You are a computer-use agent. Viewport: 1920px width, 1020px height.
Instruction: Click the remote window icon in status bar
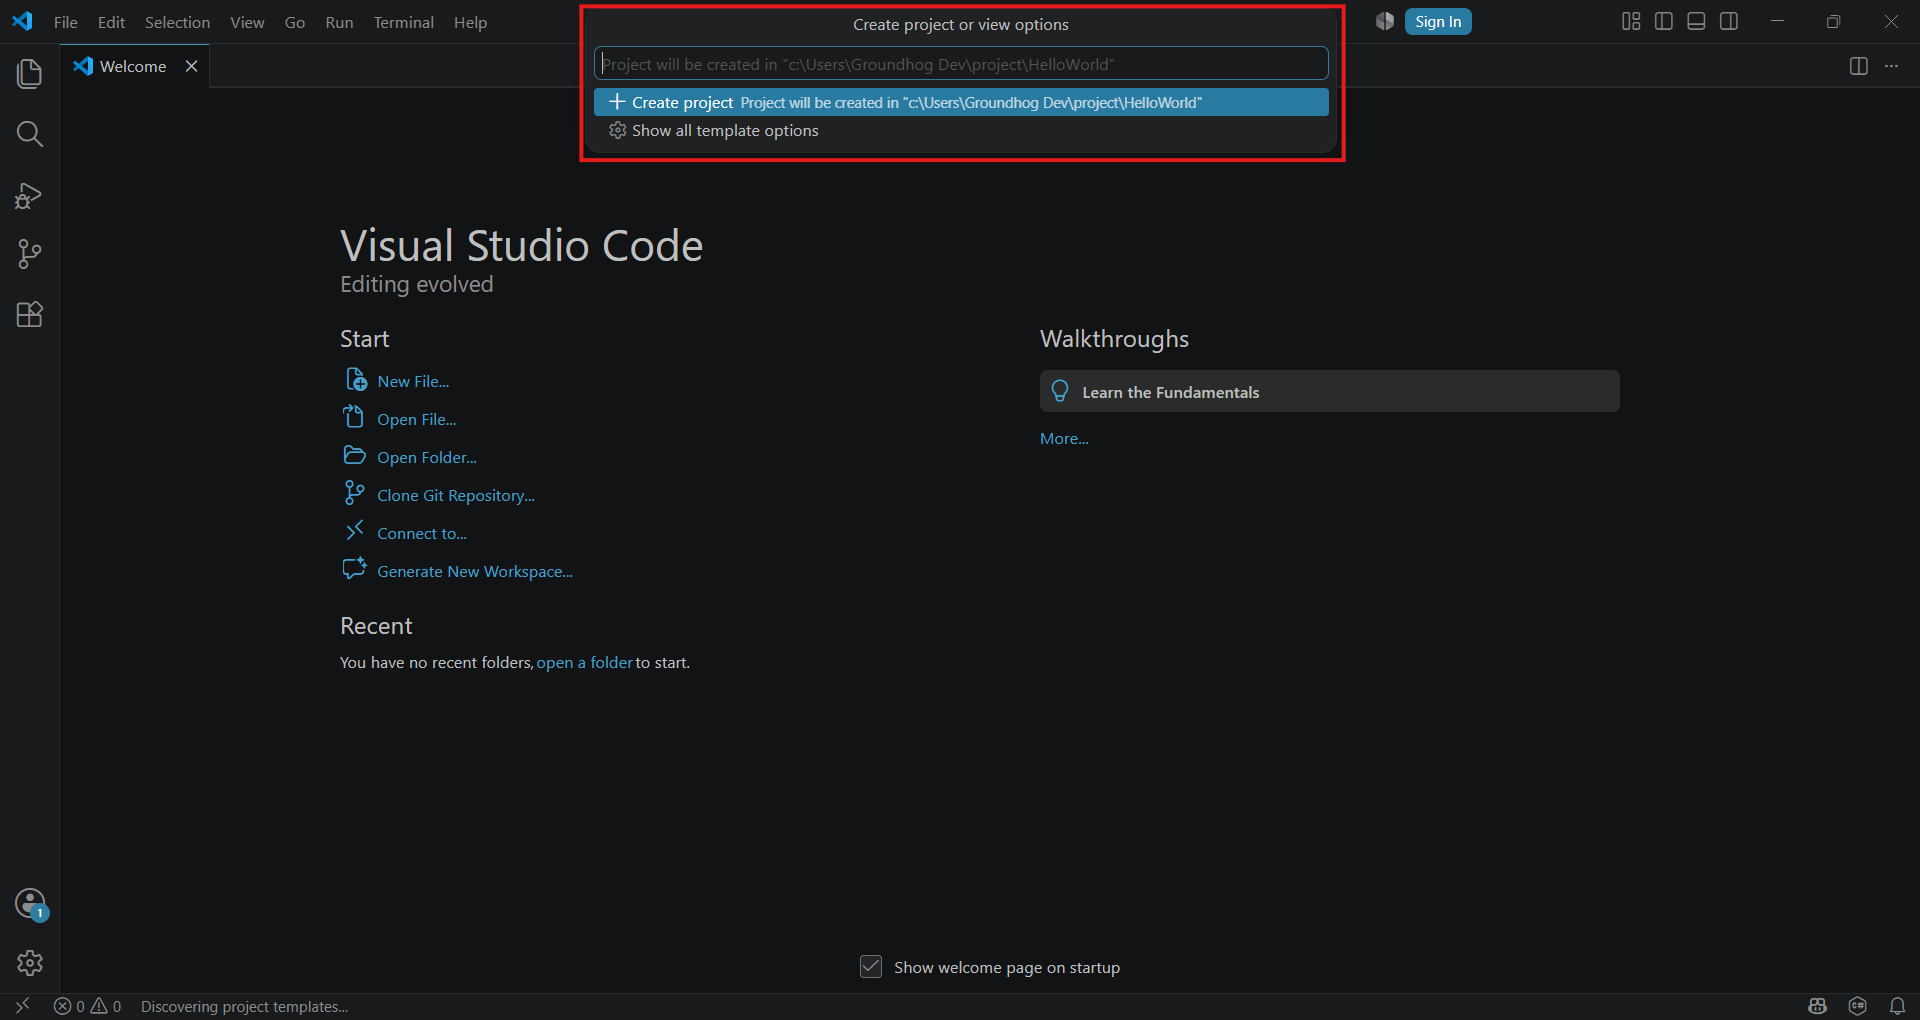[x=22, y=1006]
